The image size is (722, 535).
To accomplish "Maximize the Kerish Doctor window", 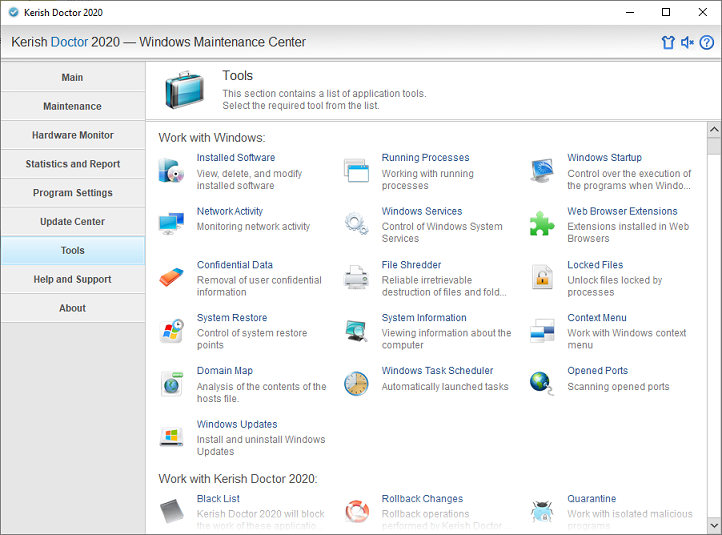I will [x=666, y=12].
